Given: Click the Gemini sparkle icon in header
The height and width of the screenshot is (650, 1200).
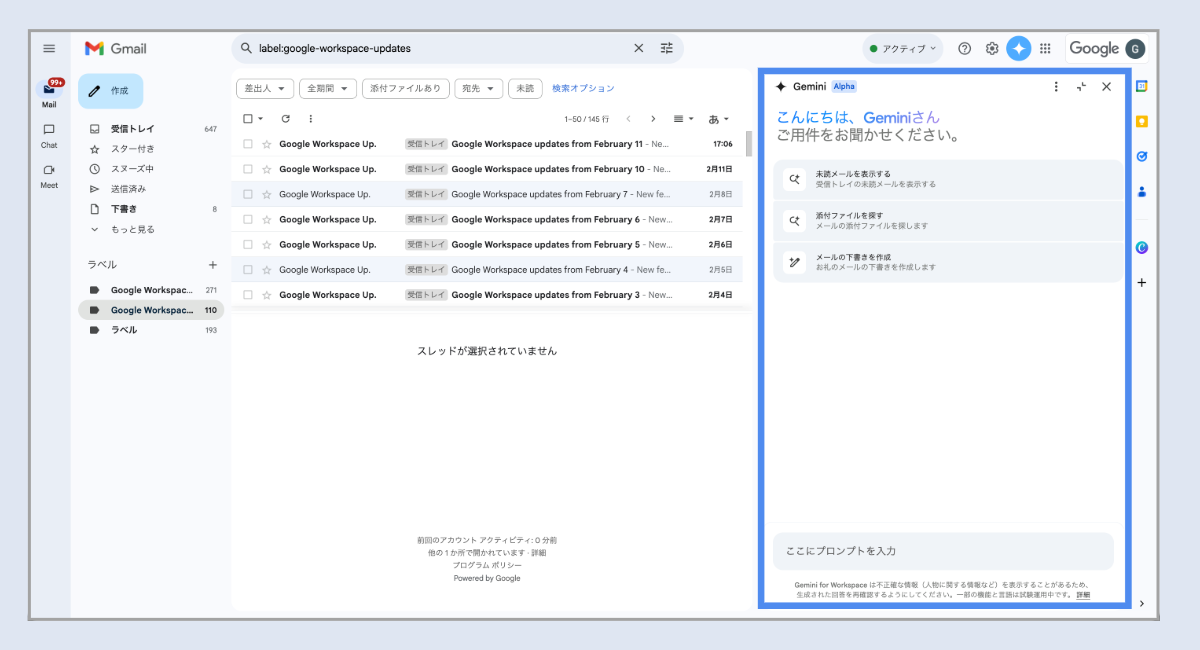Looking at the screenshot, I should point(1018,48).
